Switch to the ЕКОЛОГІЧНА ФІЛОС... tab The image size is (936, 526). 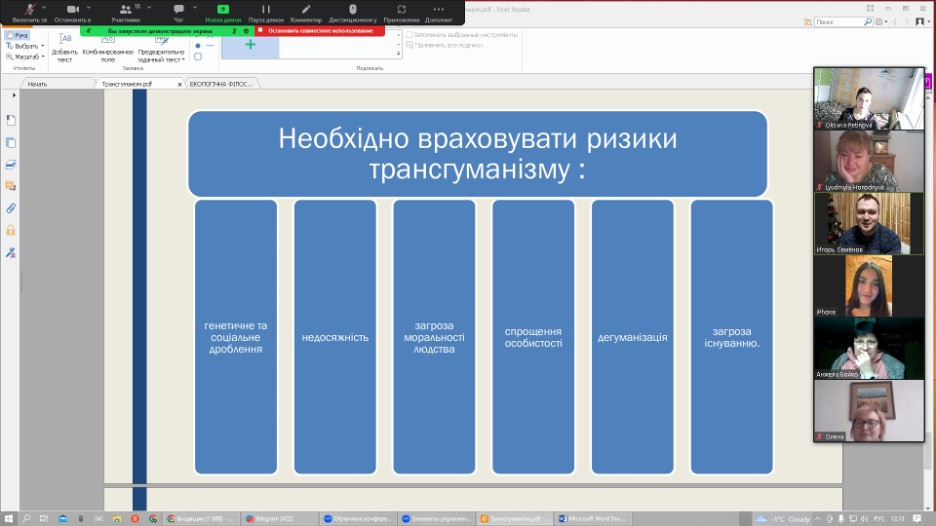pyautogui.click(x=221, y=84)
